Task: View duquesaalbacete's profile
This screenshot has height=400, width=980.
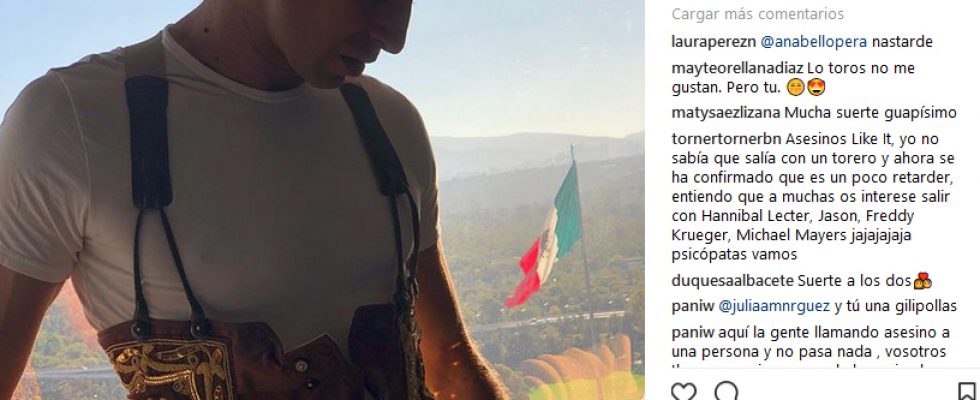Action: click(x=732, y=281)
